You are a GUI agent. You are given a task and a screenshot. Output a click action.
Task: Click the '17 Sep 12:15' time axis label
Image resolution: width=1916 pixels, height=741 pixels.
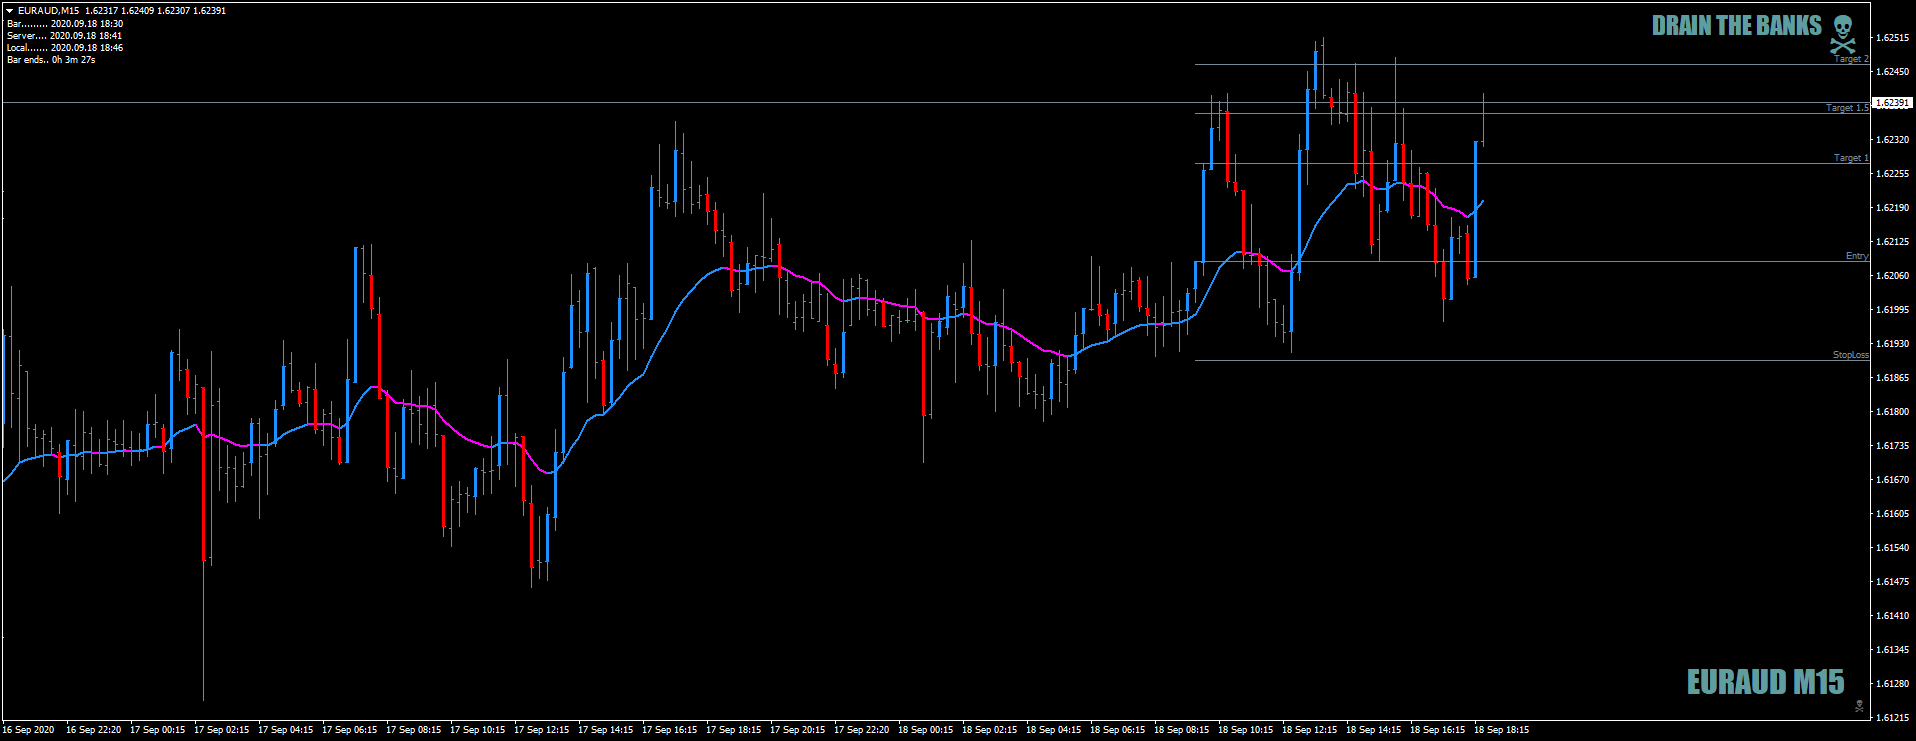542,730
